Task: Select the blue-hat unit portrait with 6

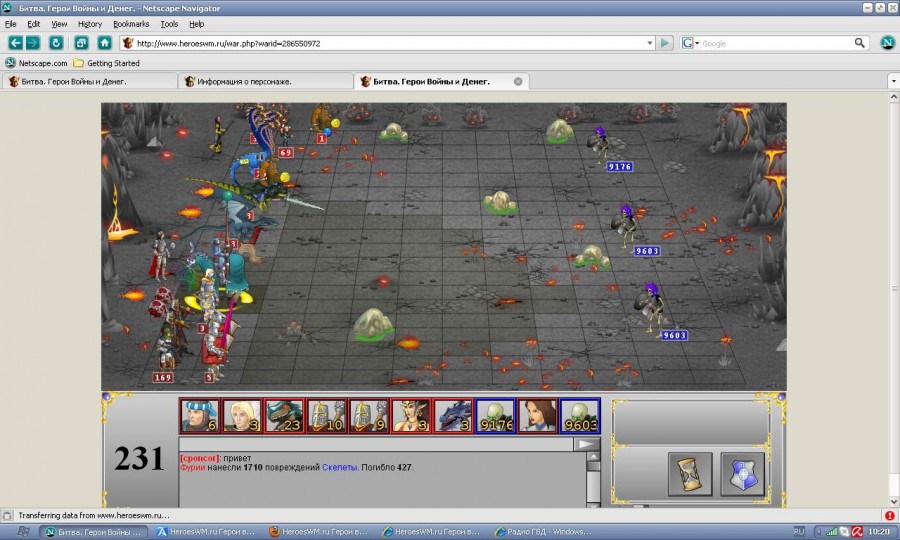Action: tap(200, 415)
